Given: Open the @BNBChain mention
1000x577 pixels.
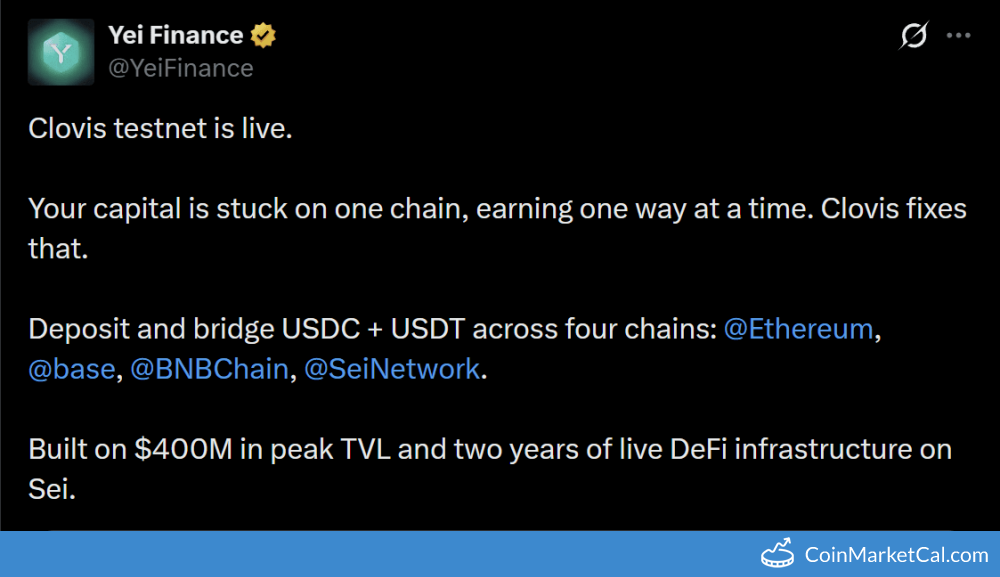Looking at the screenshot, I should pyautogui.click(x=210, y=369).
